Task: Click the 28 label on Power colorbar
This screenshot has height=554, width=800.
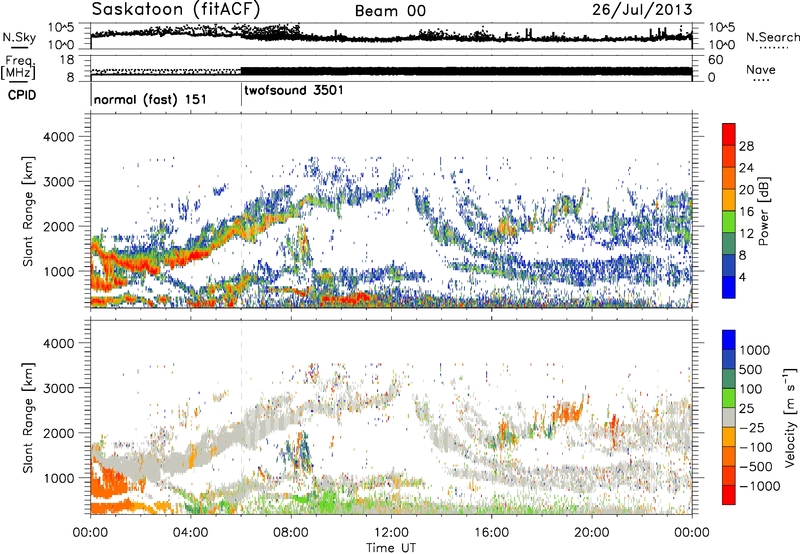Action: [746, 146]
